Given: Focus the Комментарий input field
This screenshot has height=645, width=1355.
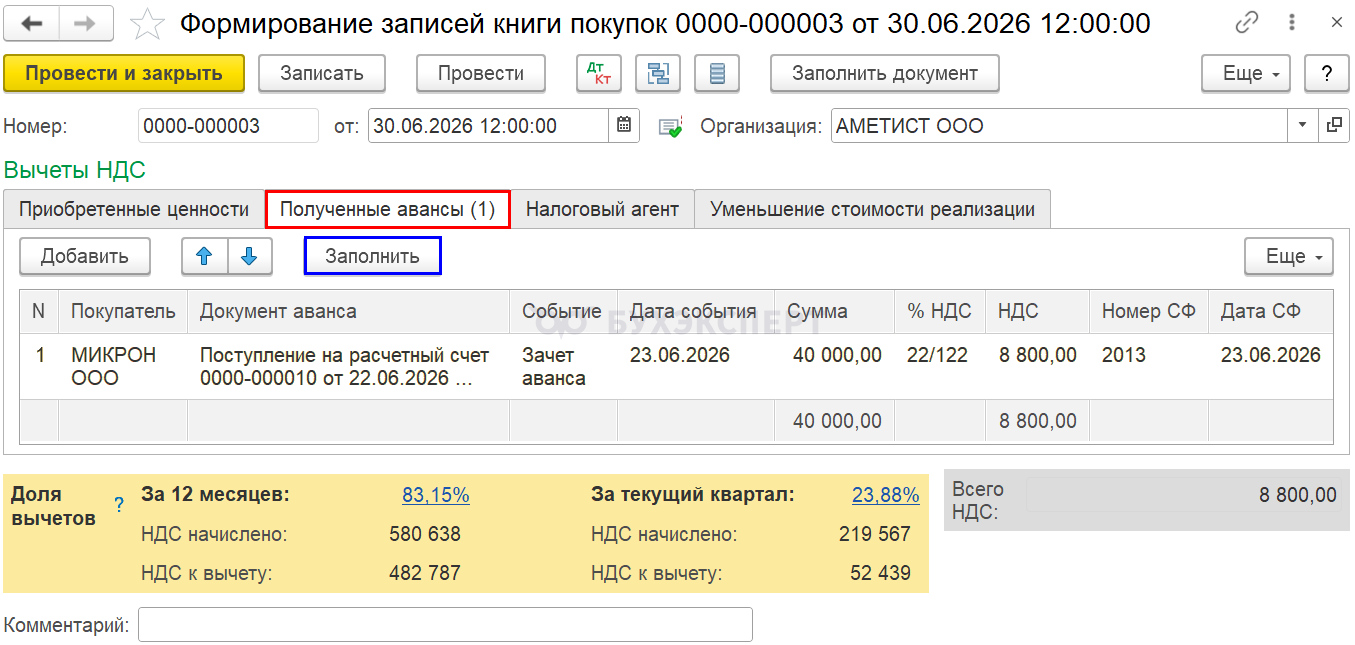Looking at the screenshot, I should click(445, 625).
